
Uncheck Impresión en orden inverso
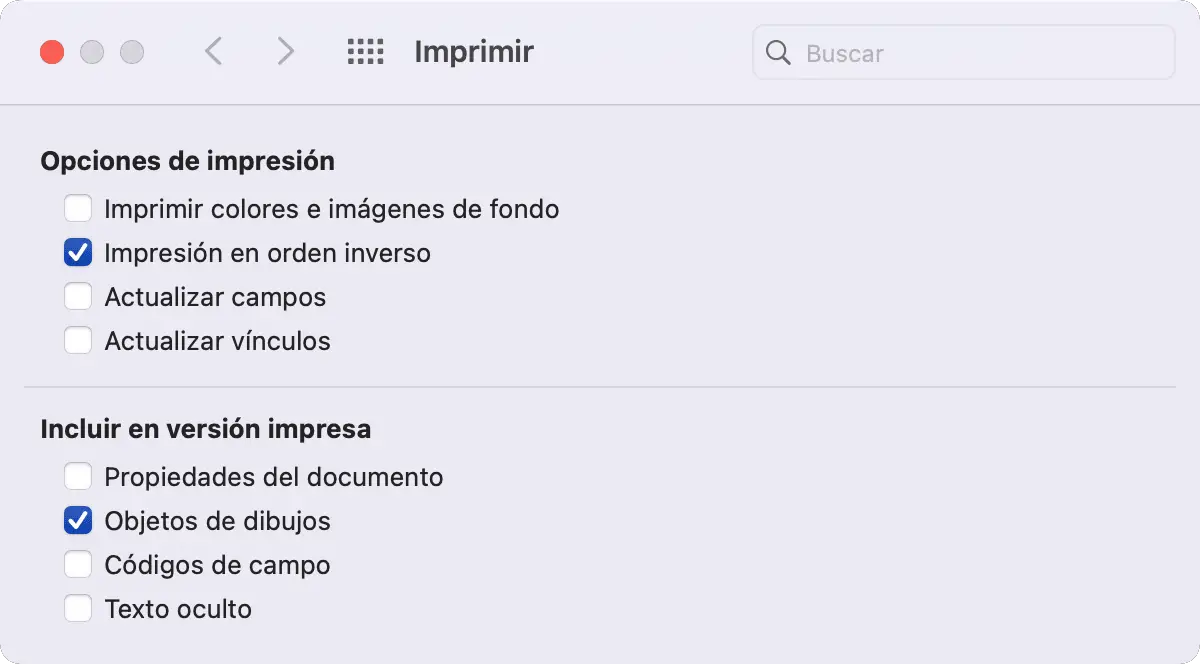78,253
